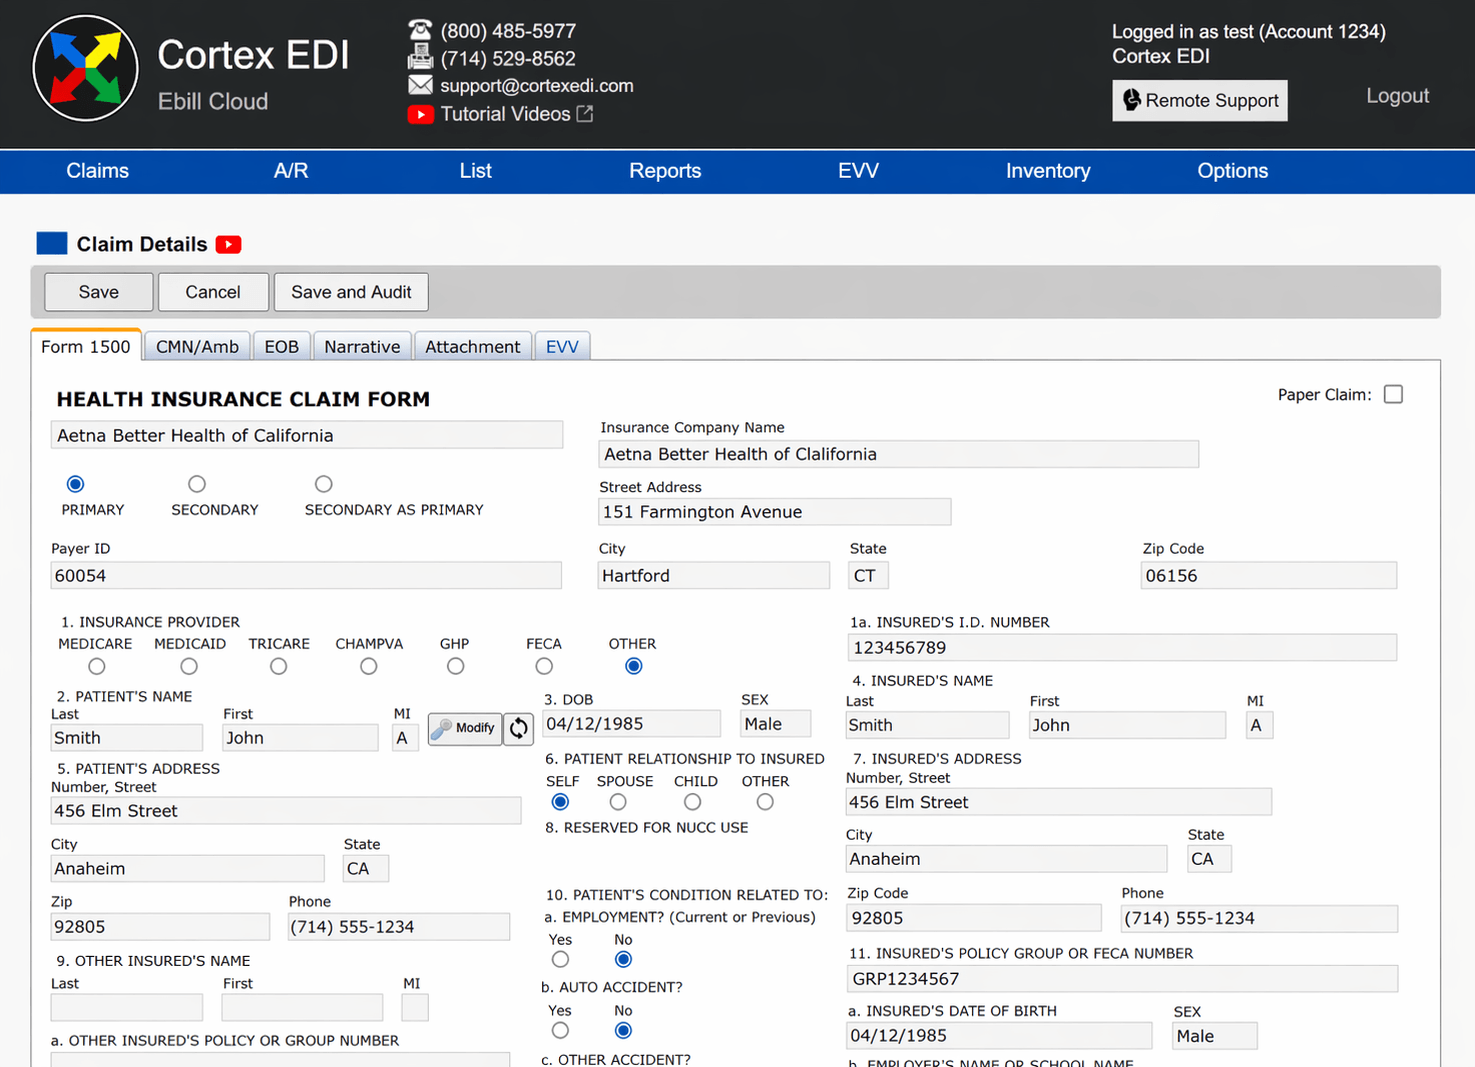Screen dimensions: 1475x1067
Task: Select SPOUSE relationship to insured
Action: coord(618,802)
